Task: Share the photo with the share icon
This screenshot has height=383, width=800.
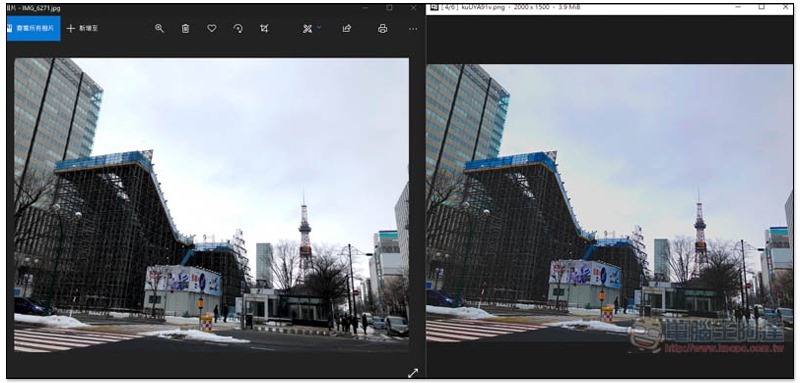Action: click(x=347, y=29)
